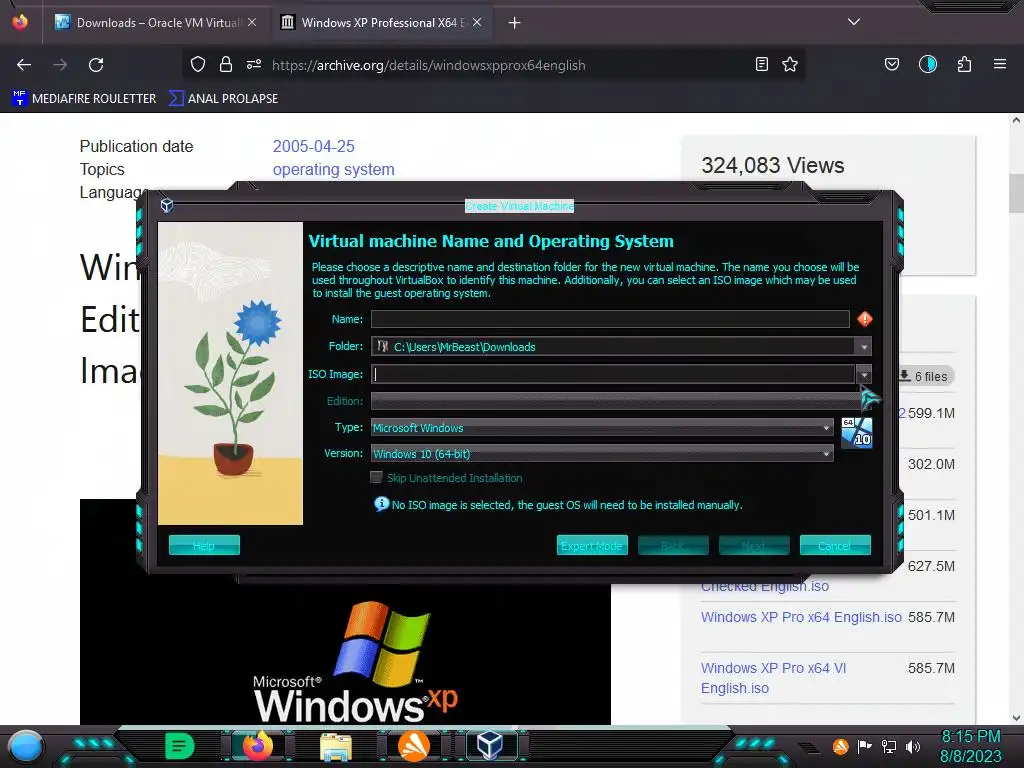Switch to Expert Mode
Image resolution: width=1024 pixels, height=768 pixels.
pos(592,545)
